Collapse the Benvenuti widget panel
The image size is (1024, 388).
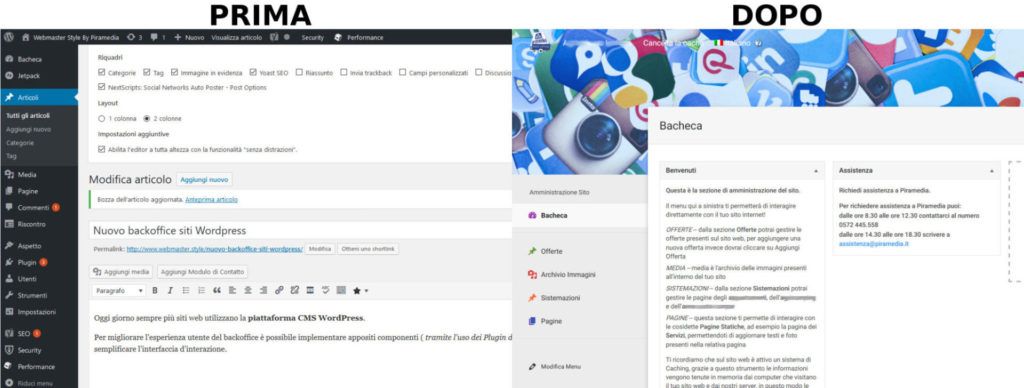click(816, 170)
